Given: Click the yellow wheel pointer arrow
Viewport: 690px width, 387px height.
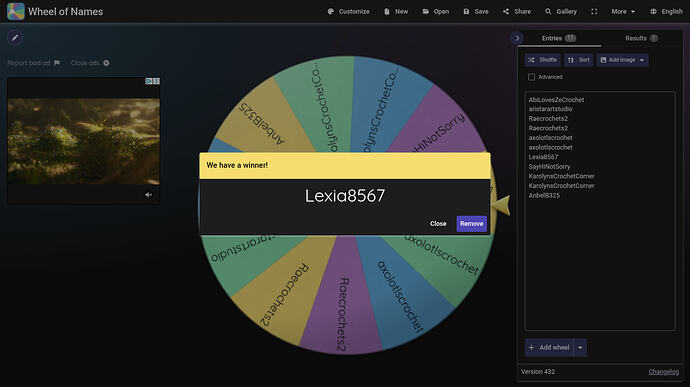Looking at the screenshot, I should (501, 205).
